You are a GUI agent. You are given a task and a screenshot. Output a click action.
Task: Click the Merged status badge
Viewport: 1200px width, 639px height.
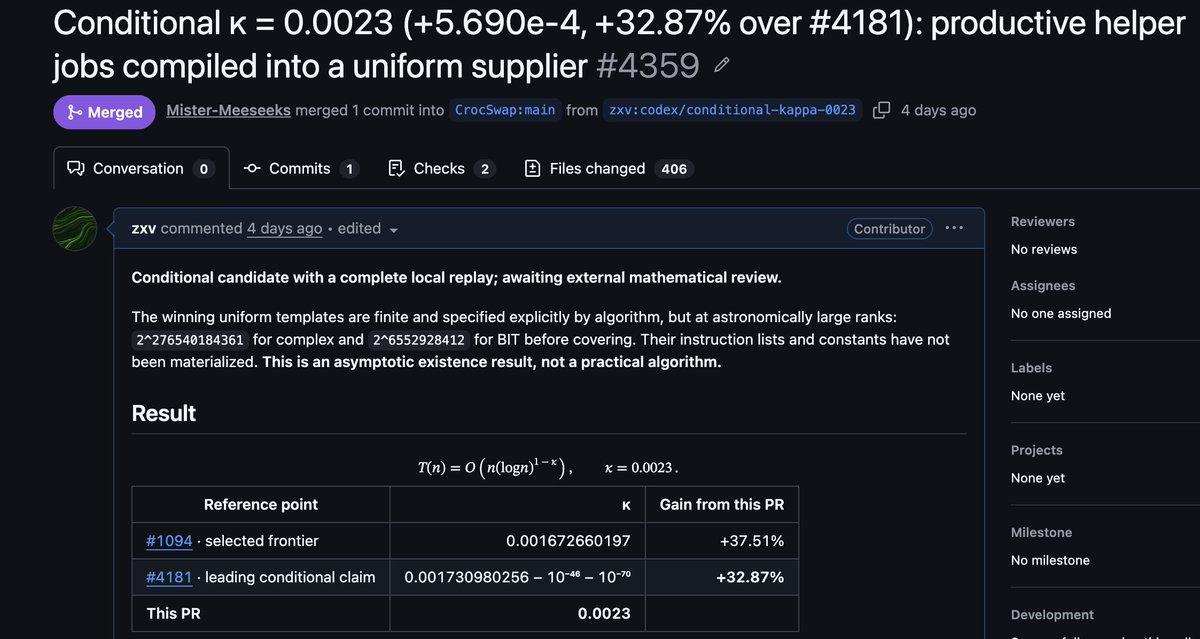(104, 112)
